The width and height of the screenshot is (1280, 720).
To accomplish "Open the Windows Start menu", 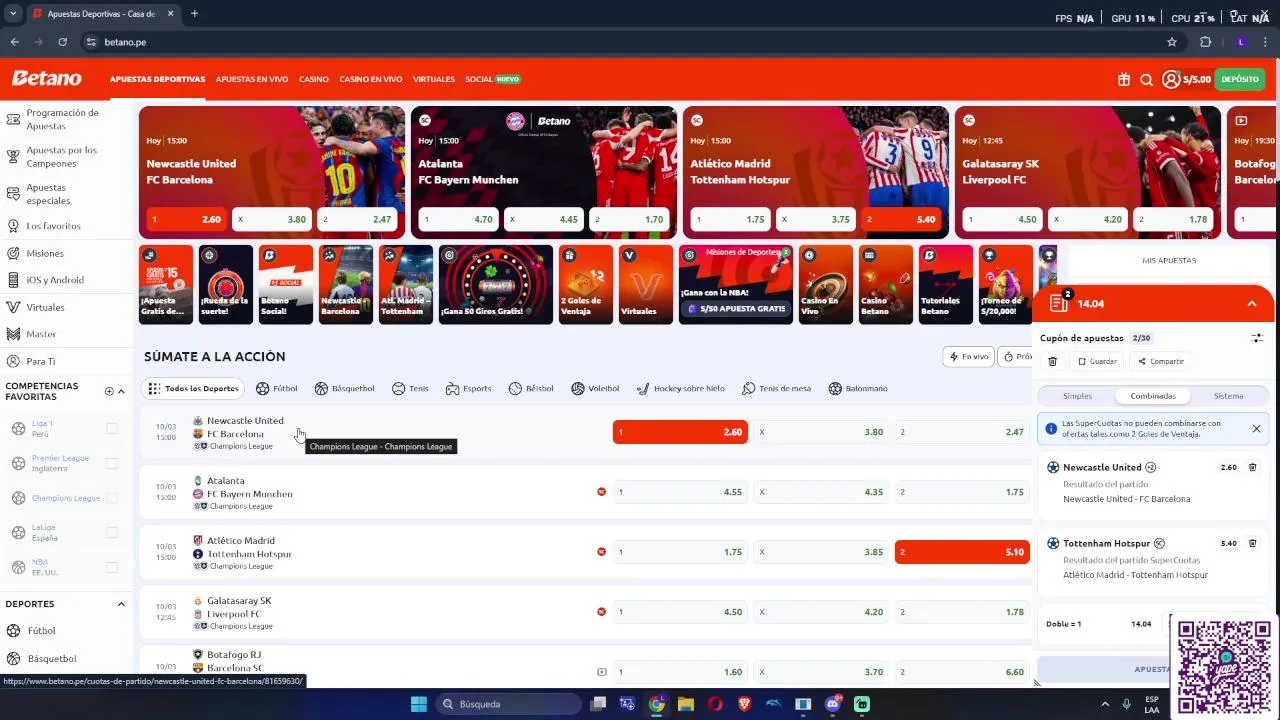I will pos(418,704).
